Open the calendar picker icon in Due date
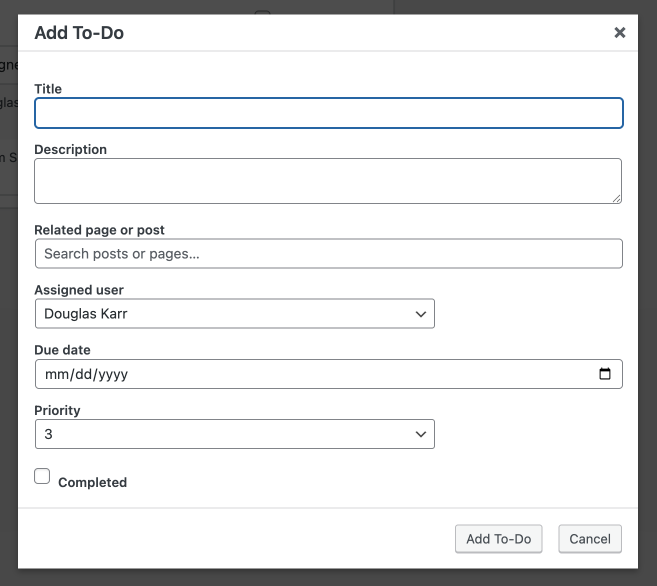This screenshot has height=586, width=657. pyautogui.click(x=605, y=374)
